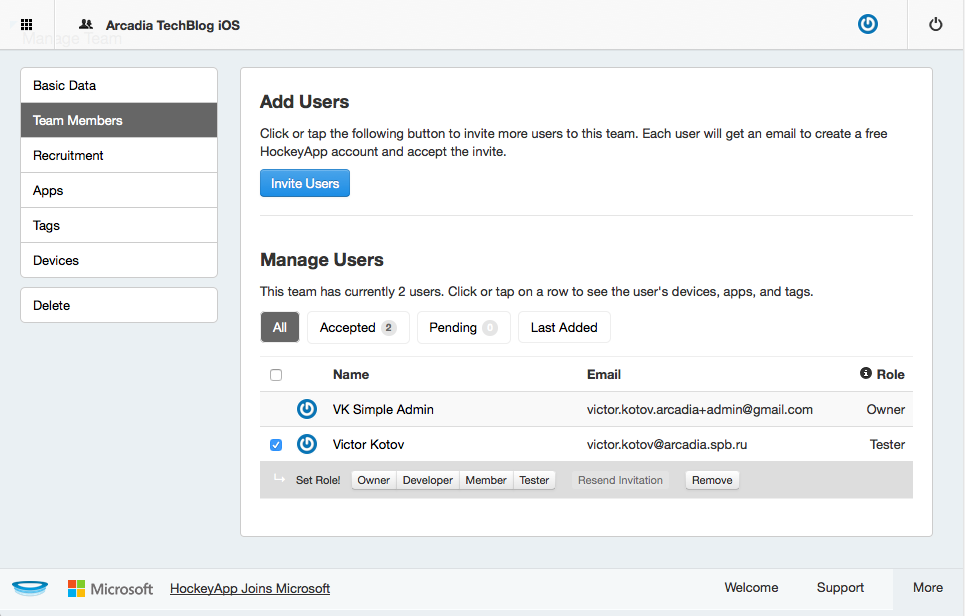Click the Victor Kotov name
The width and height of the screenshot is (965, 616).
tap(368, 444)
